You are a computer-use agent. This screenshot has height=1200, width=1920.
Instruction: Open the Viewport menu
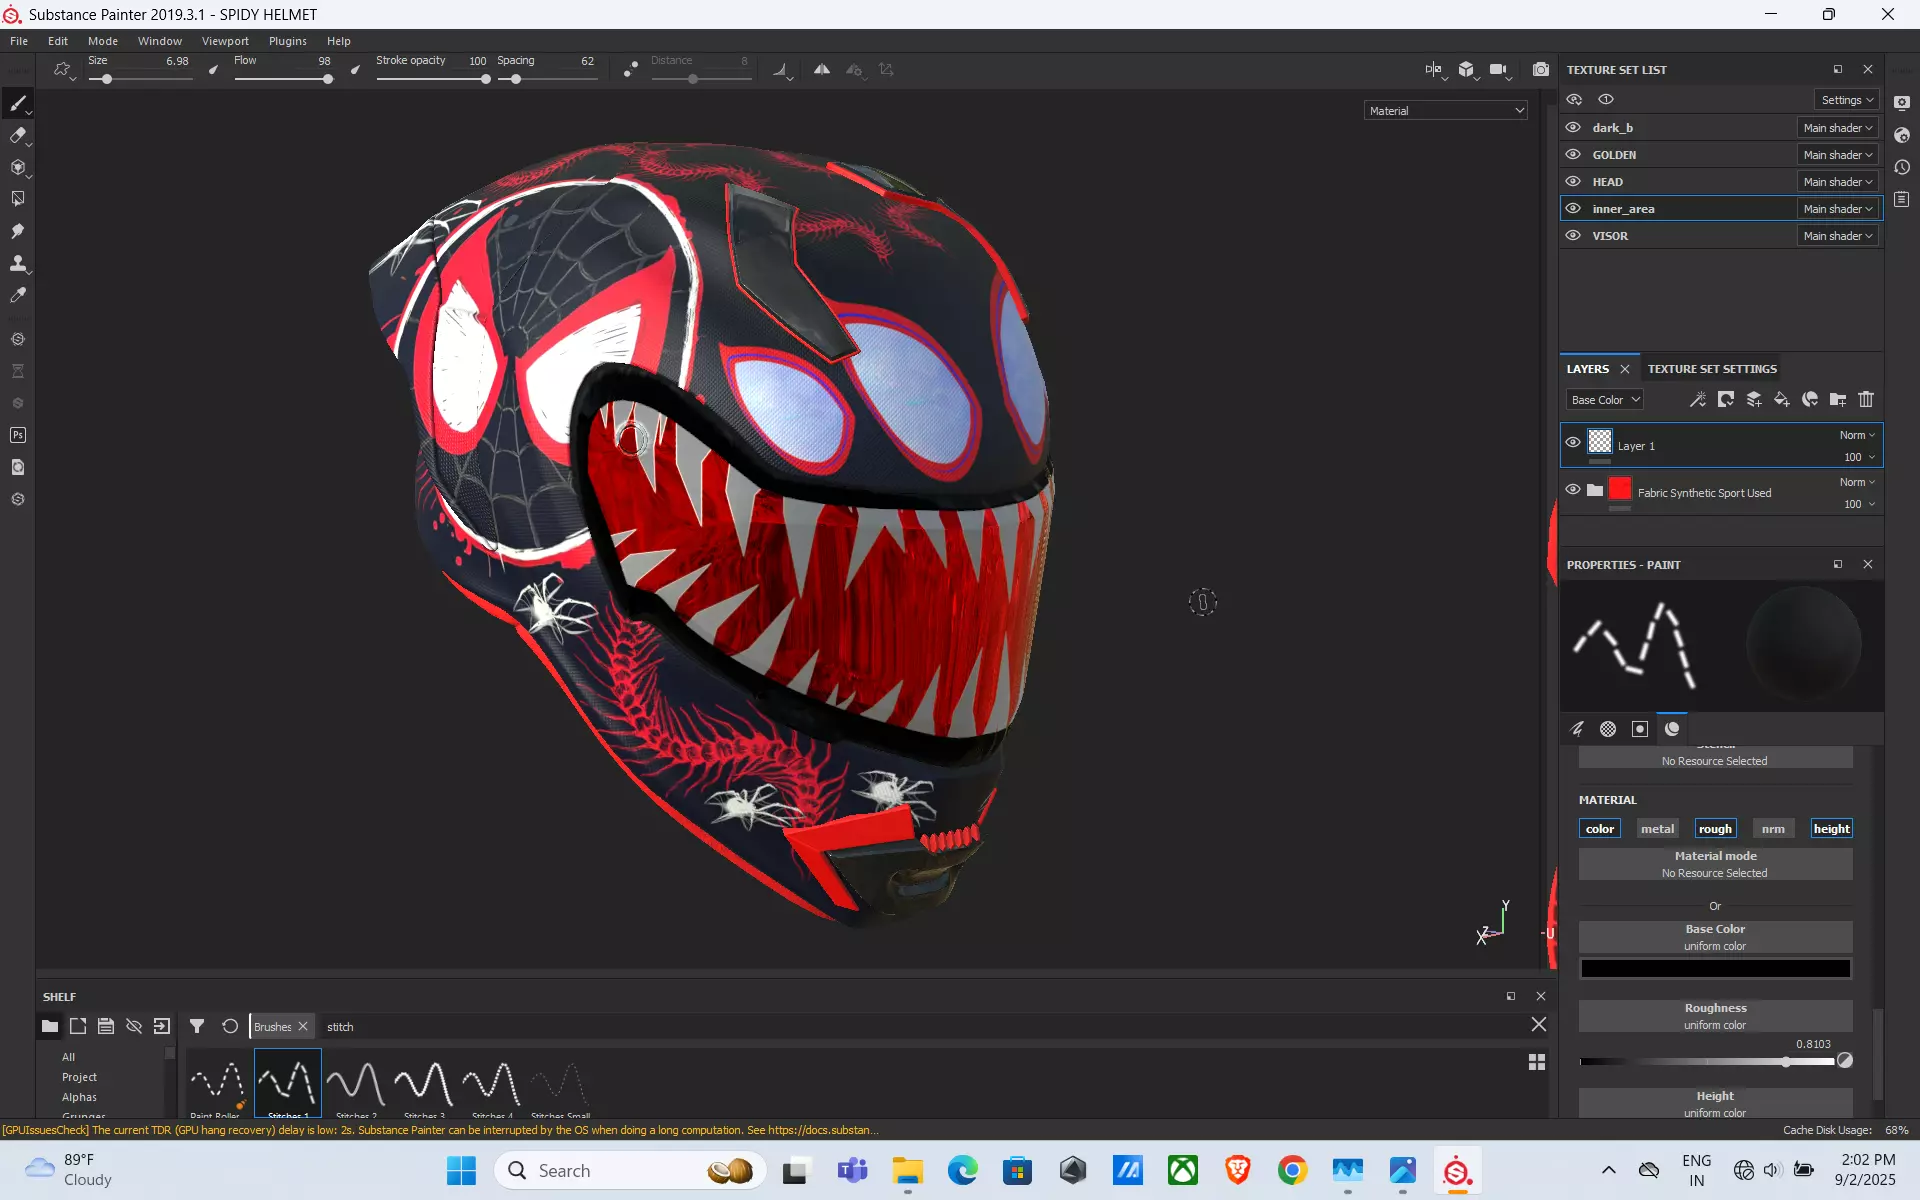pyautogui.click(x=225, y=41)
